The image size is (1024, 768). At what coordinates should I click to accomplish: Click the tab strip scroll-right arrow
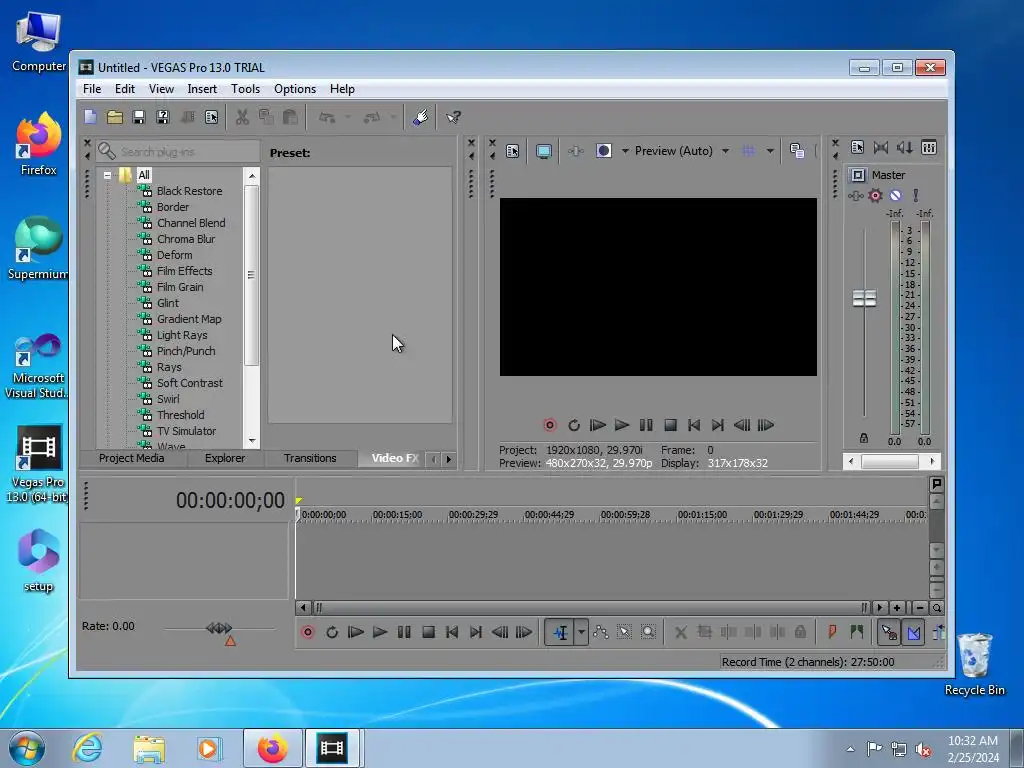(449, 459)
